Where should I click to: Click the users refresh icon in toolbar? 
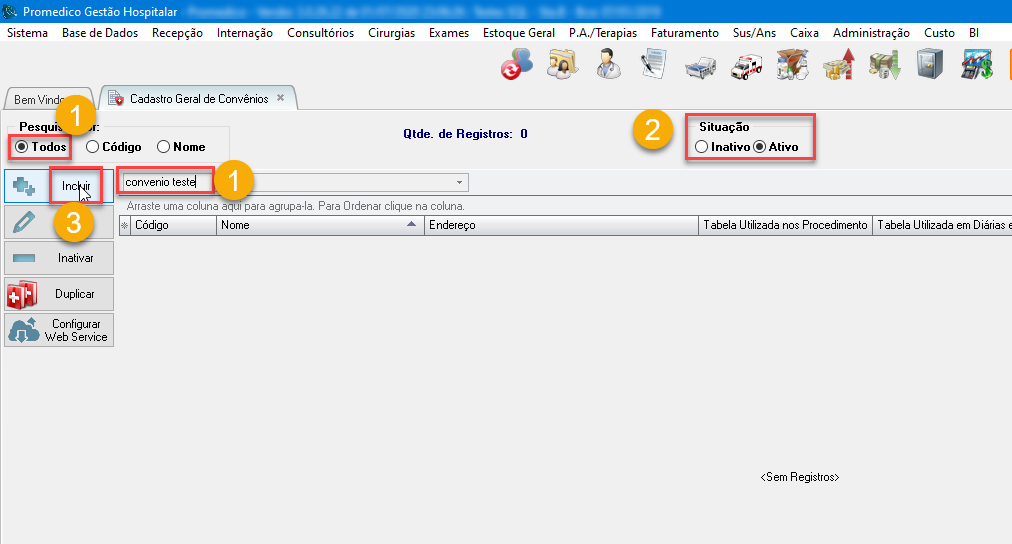[516, 66]
